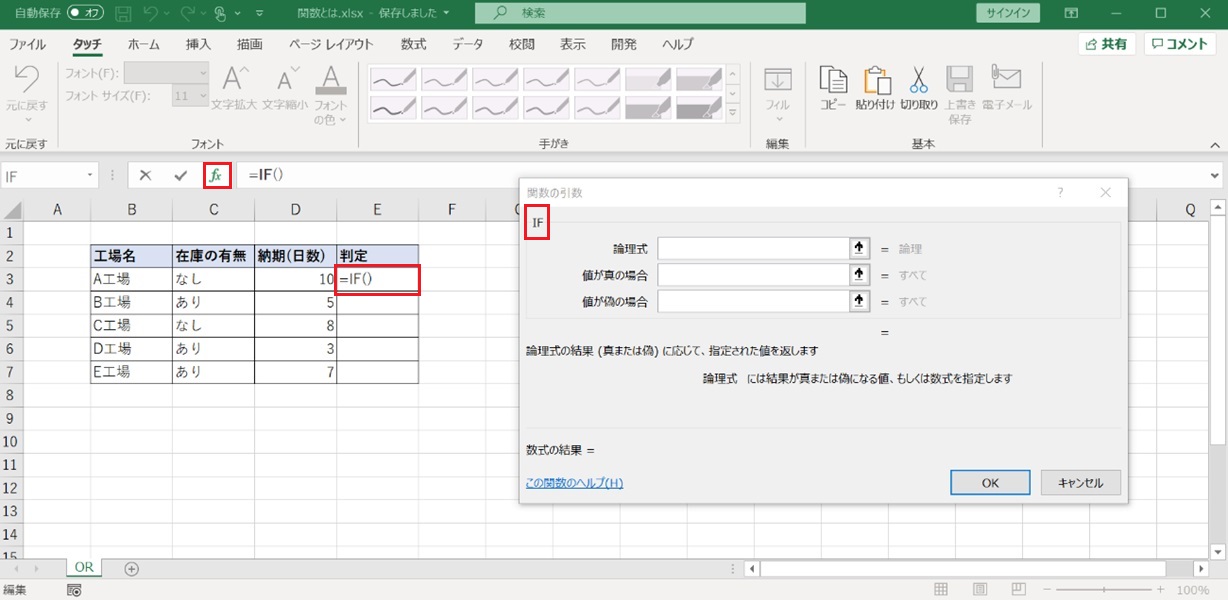
Task: Switch to page layout view
Action: point(980,590)
